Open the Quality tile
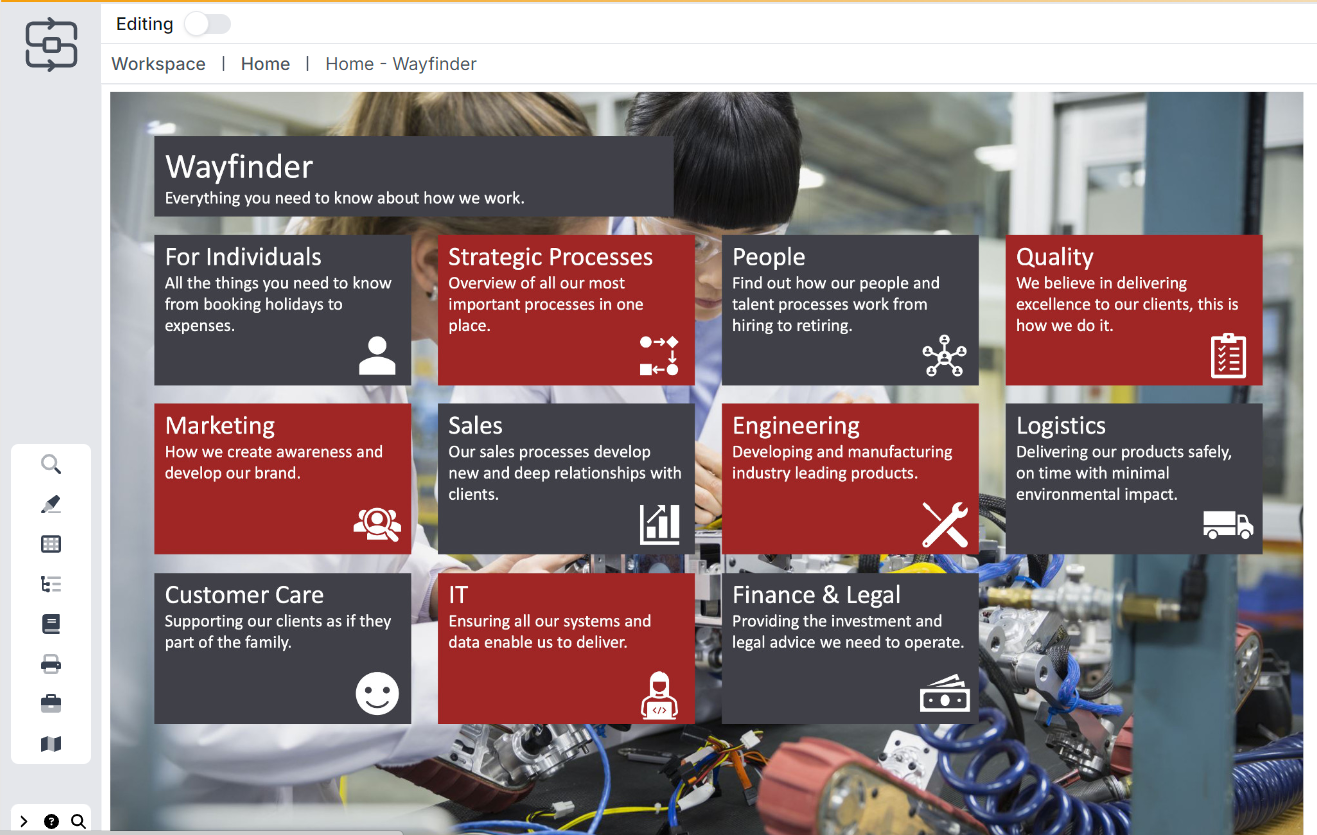This screenshot has width=1317, height=835. (x=1133, y=310)
